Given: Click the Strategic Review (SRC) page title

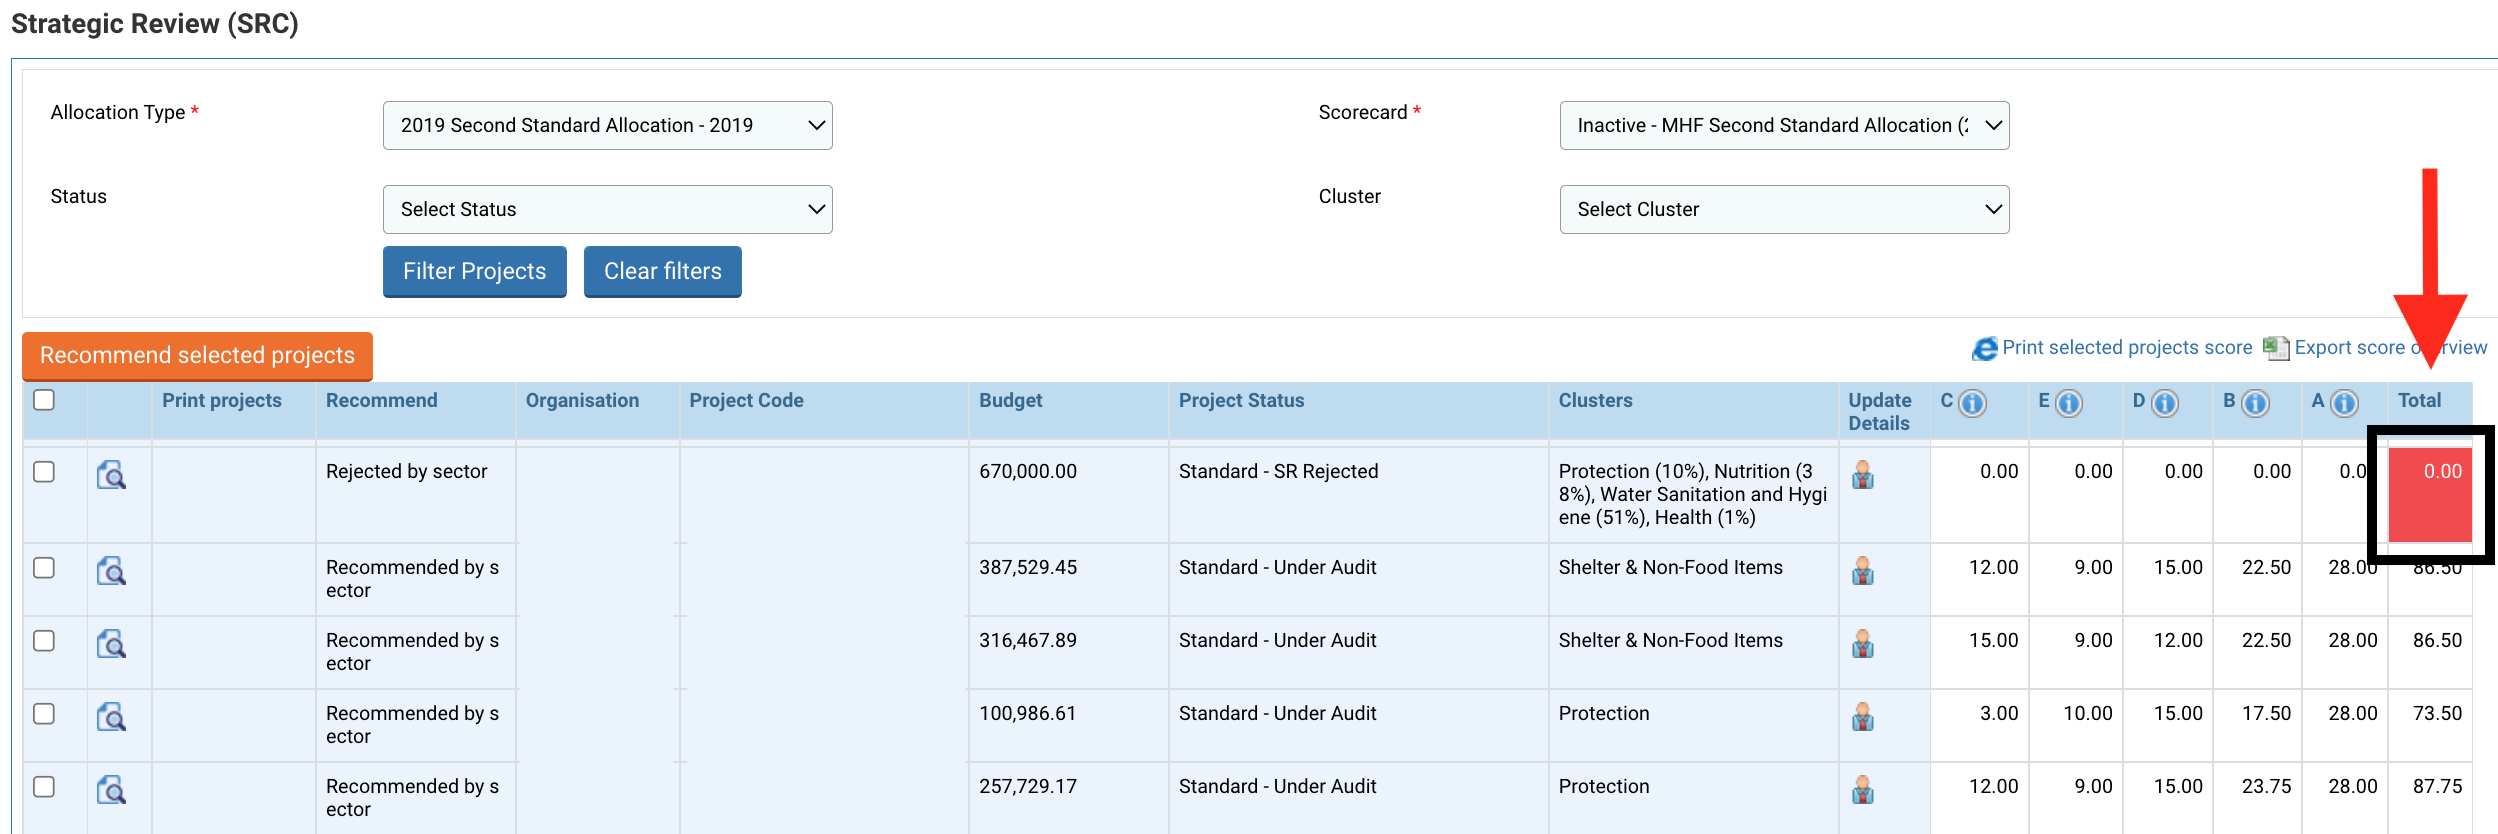Looking at the screenshot, I should tap(155, 24).
